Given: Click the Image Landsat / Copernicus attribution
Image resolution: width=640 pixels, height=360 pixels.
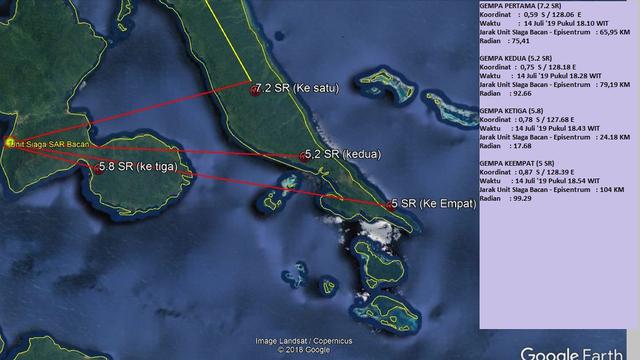Looking at the screenshot, I should 304,341.
